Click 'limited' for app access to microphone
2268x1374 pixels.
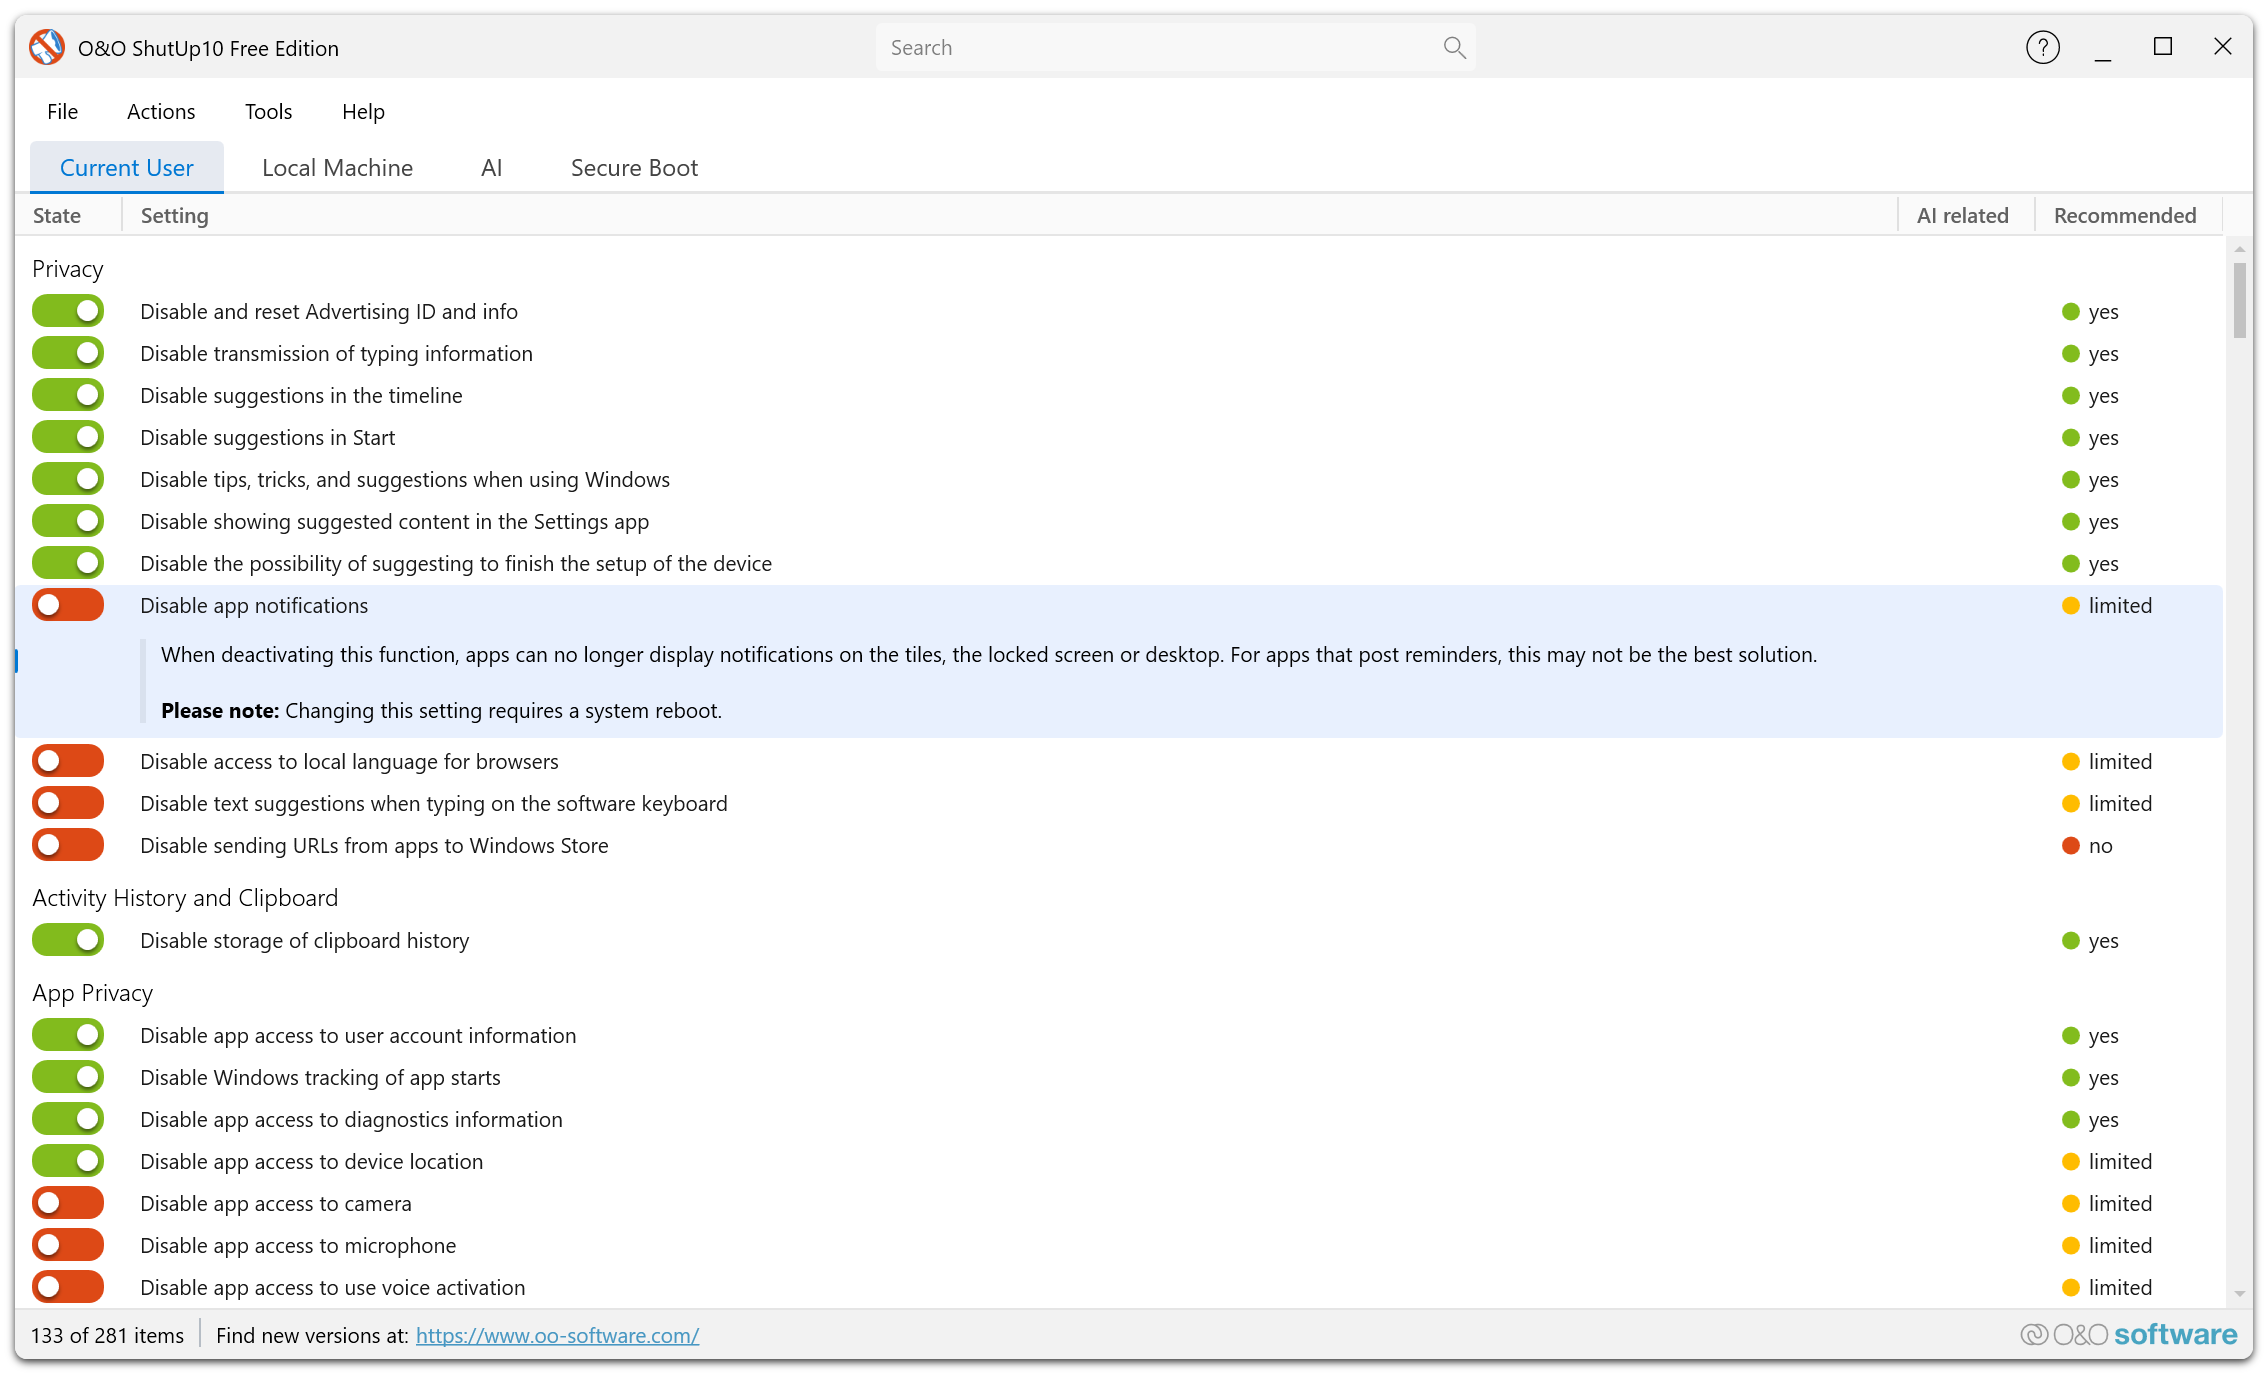tap(2120, 1245)
